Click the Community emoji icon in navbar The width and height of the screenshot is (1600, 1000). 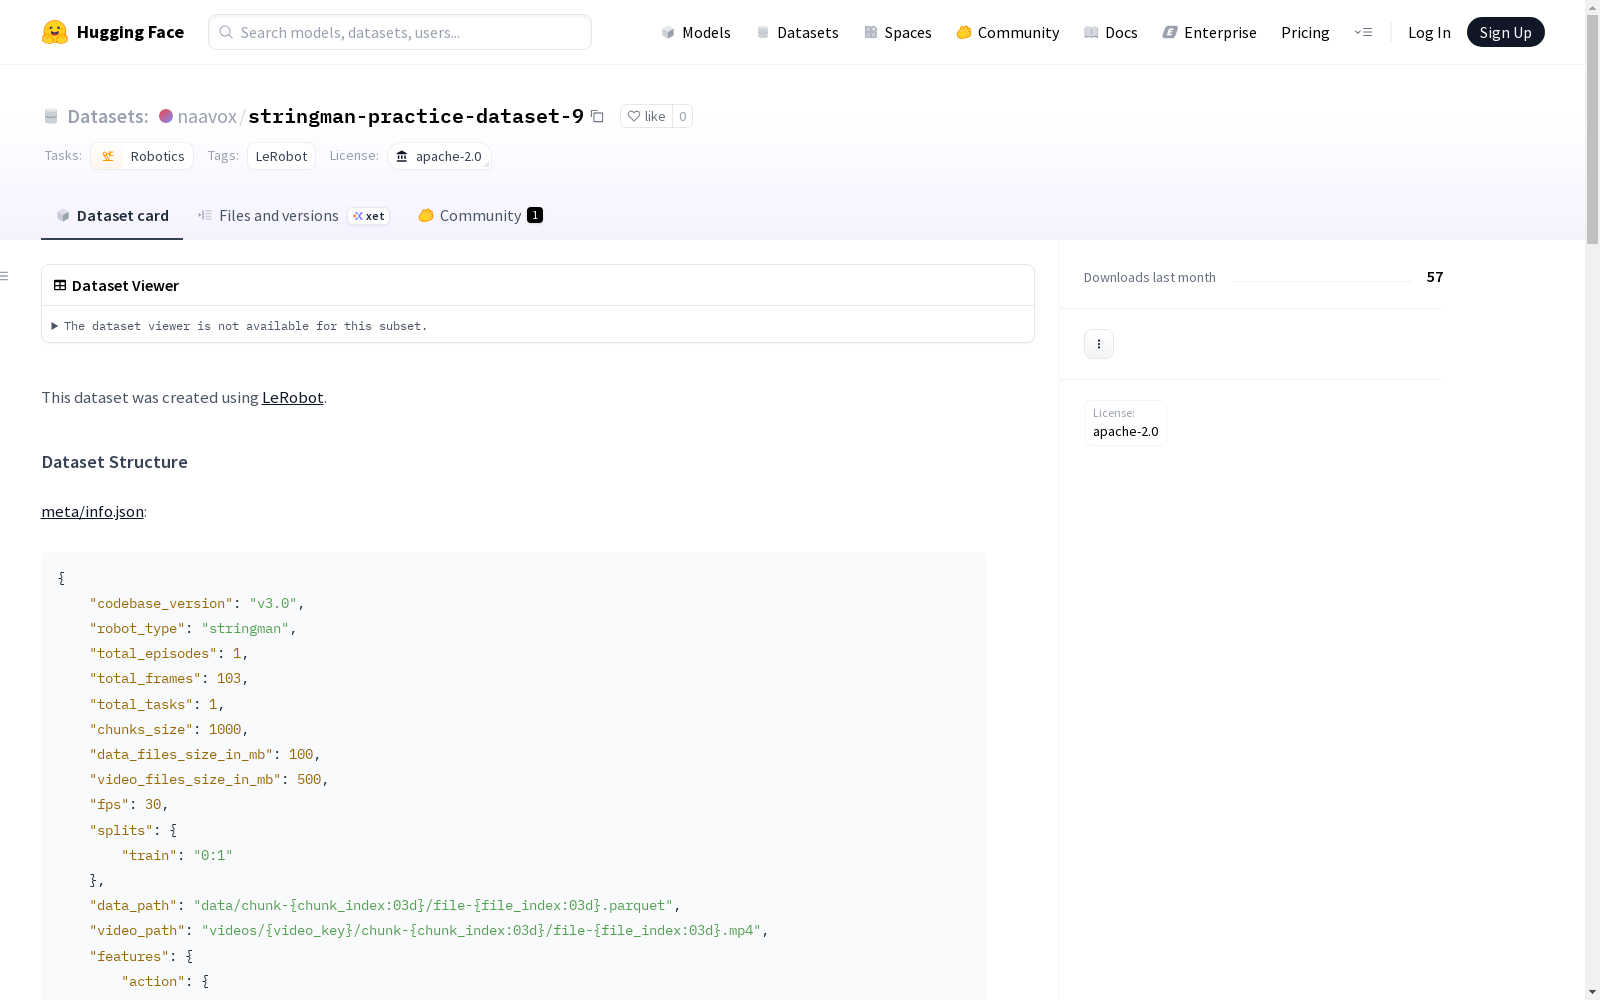pos(964,32)
